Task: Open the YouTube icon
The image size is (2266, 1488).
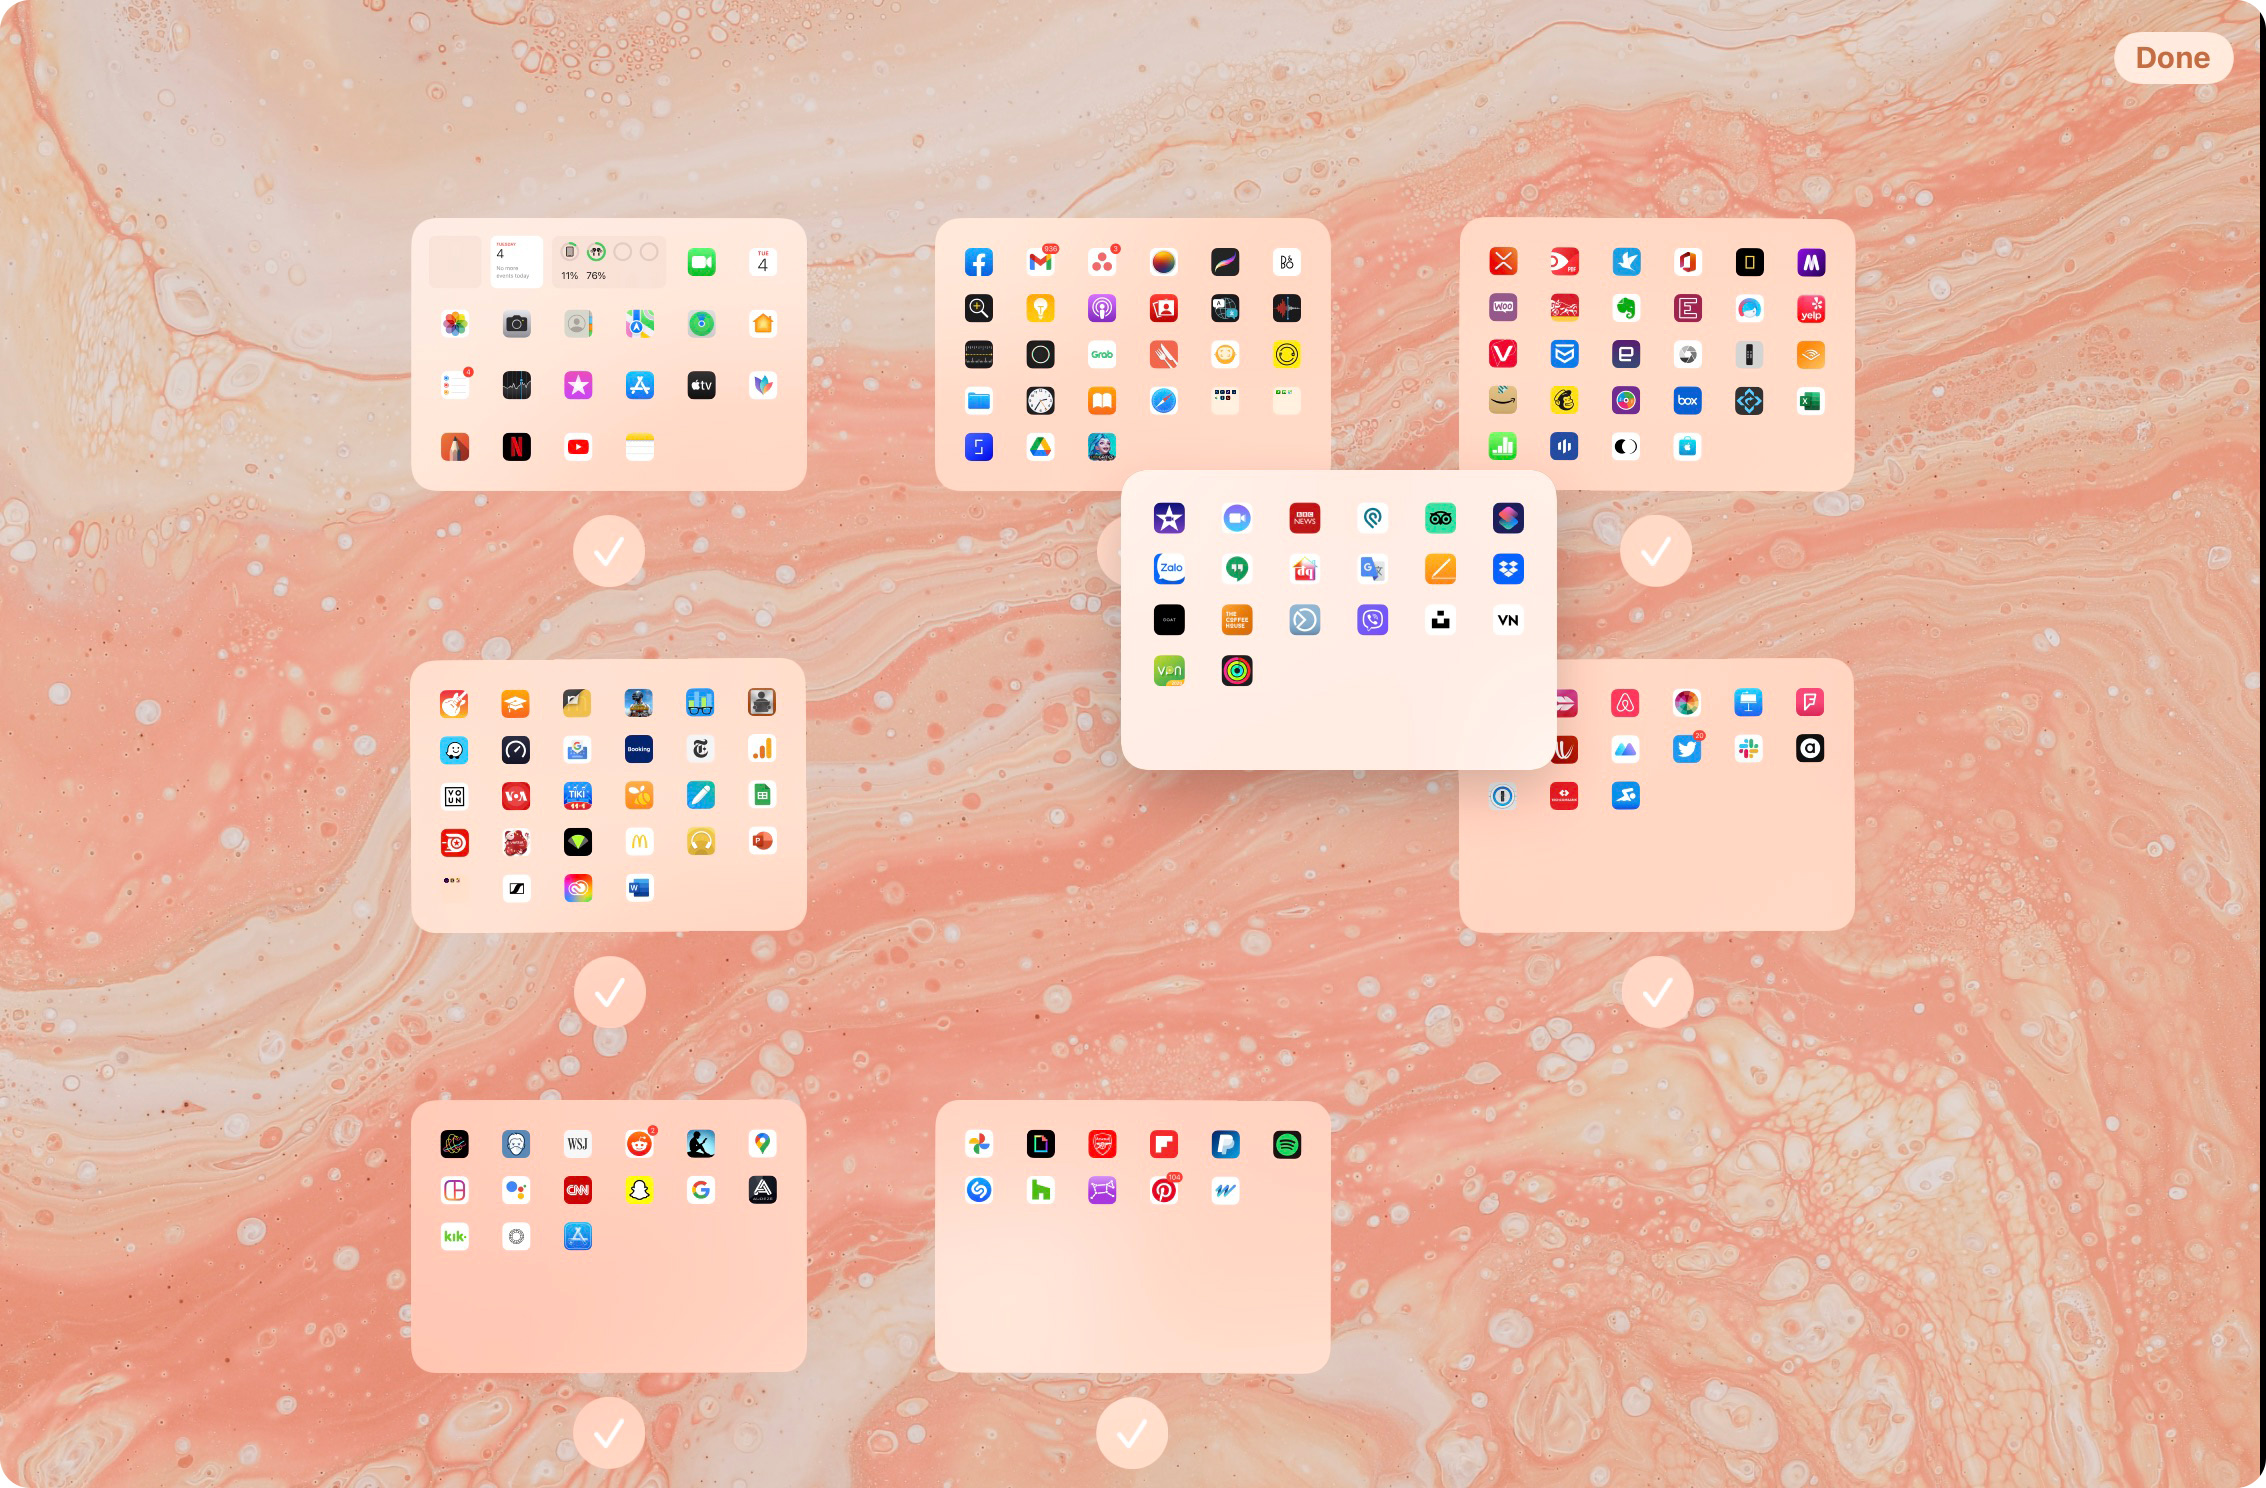Action: pos(578,447)
